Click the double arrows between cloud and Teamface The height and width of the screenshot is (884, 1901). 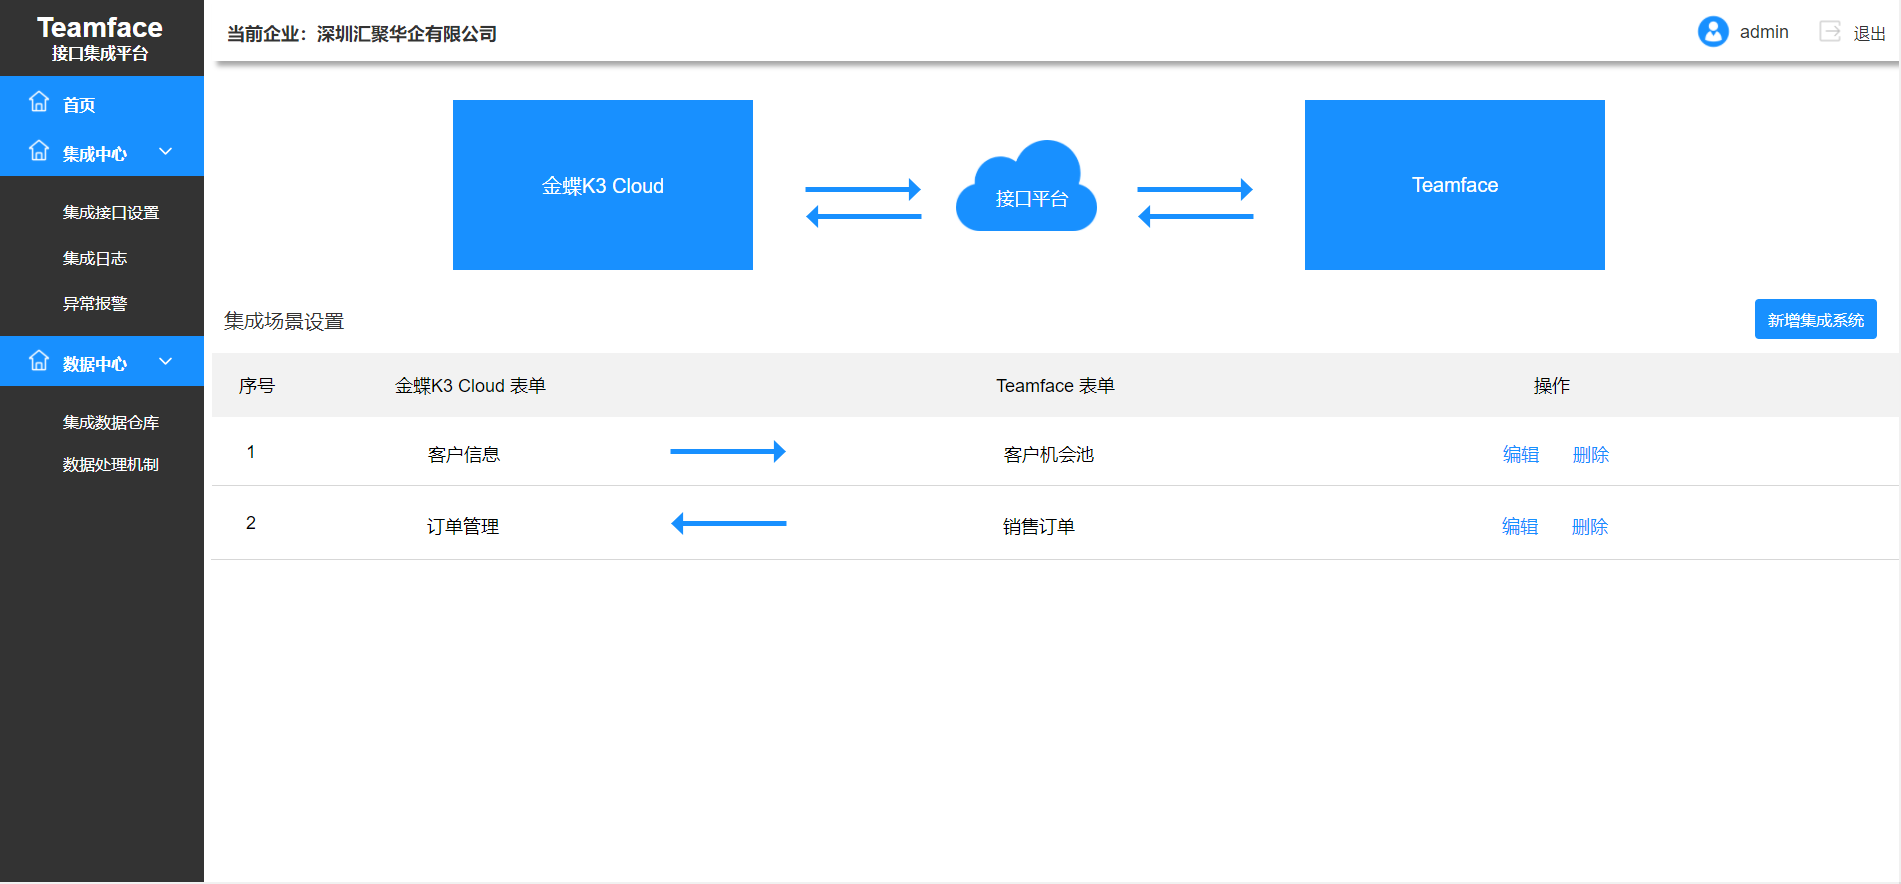click(x=1195, y=203)
